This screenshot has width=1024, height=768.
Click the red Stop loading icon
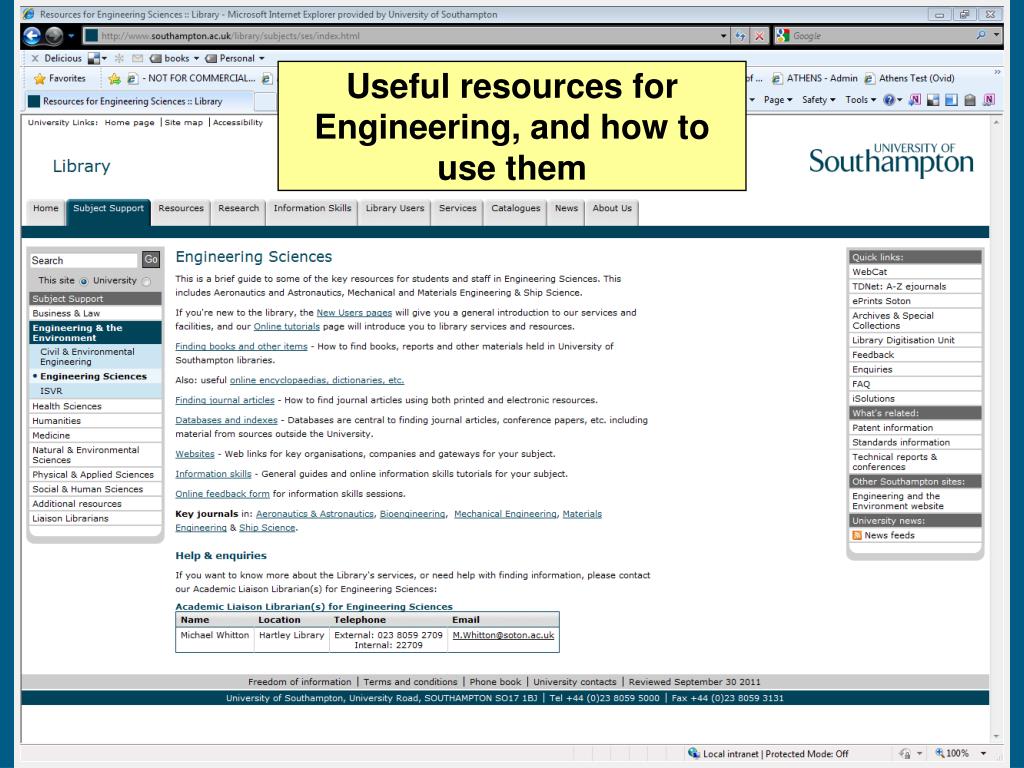[759, 36]
